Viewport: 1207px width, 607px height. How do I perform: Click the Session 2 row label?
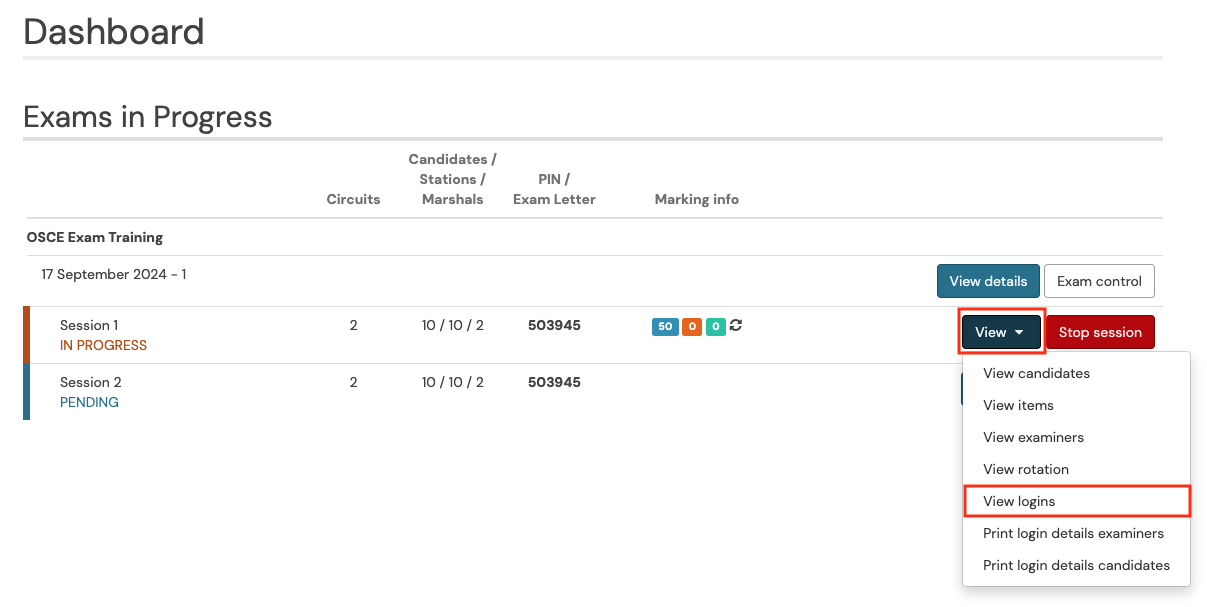pos(91,382)
